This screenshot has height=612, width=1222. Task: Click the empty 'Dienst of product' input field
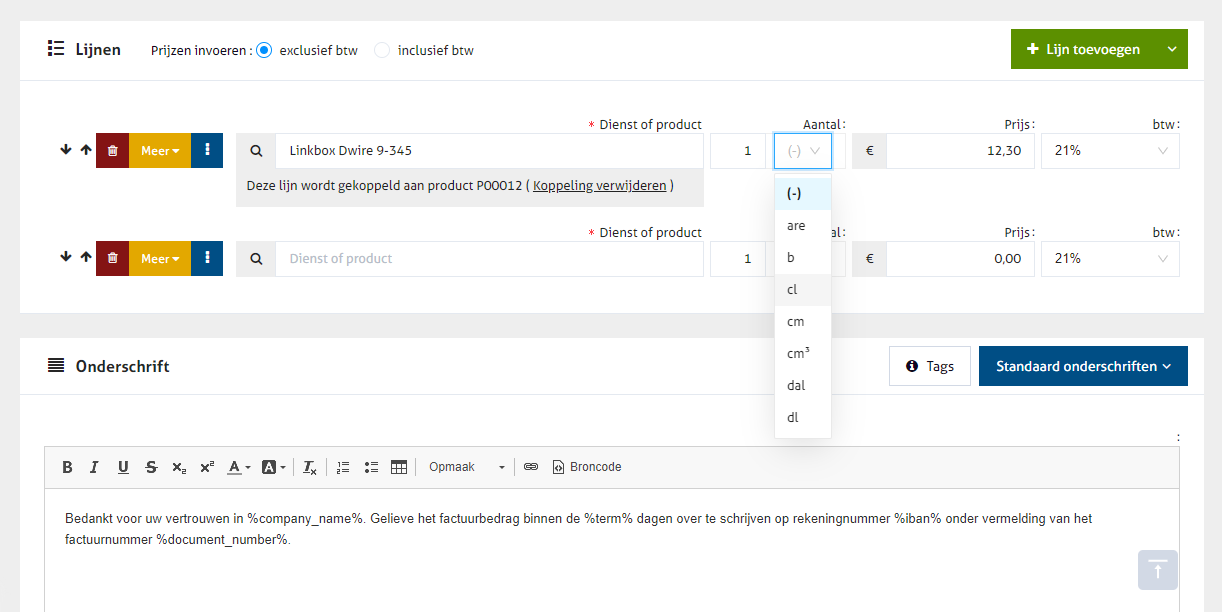pos(489,259)
